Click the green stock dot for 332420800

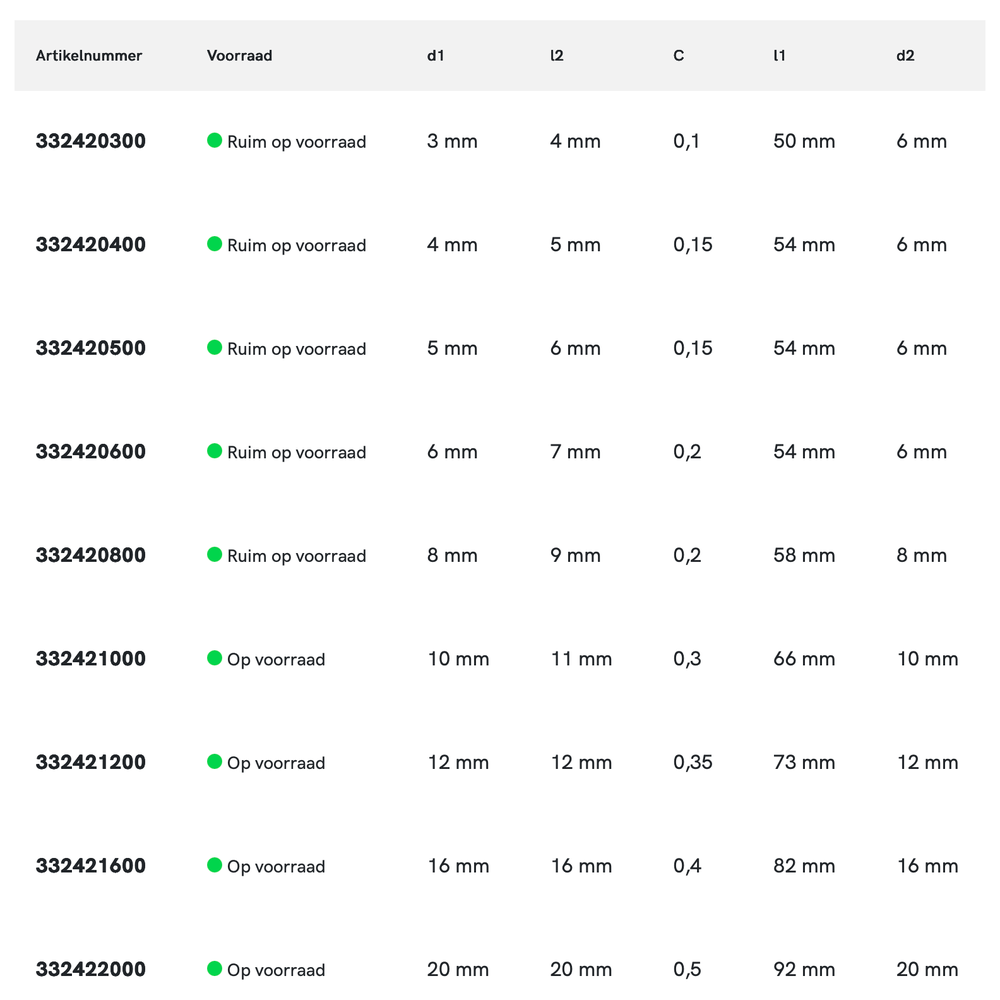(214, 555)
